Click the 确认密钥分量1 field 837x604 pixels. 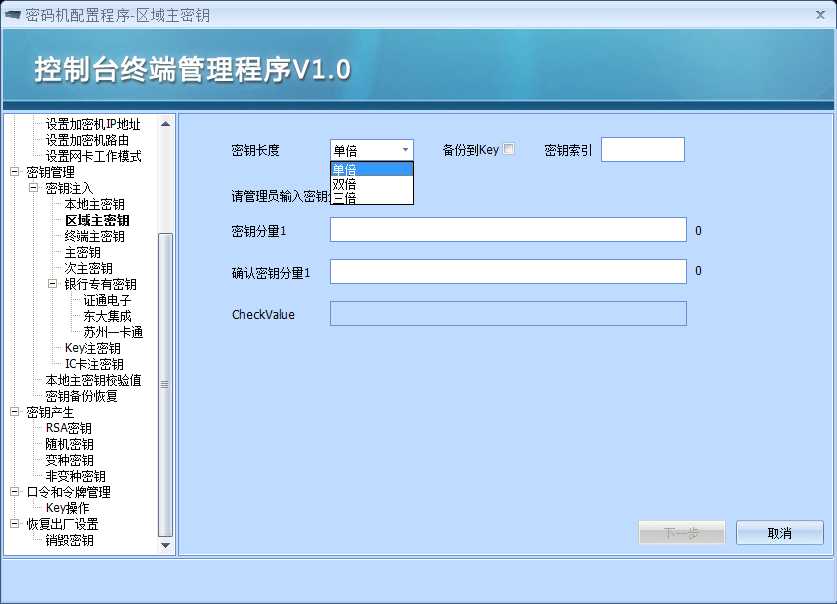coord(508,272)
